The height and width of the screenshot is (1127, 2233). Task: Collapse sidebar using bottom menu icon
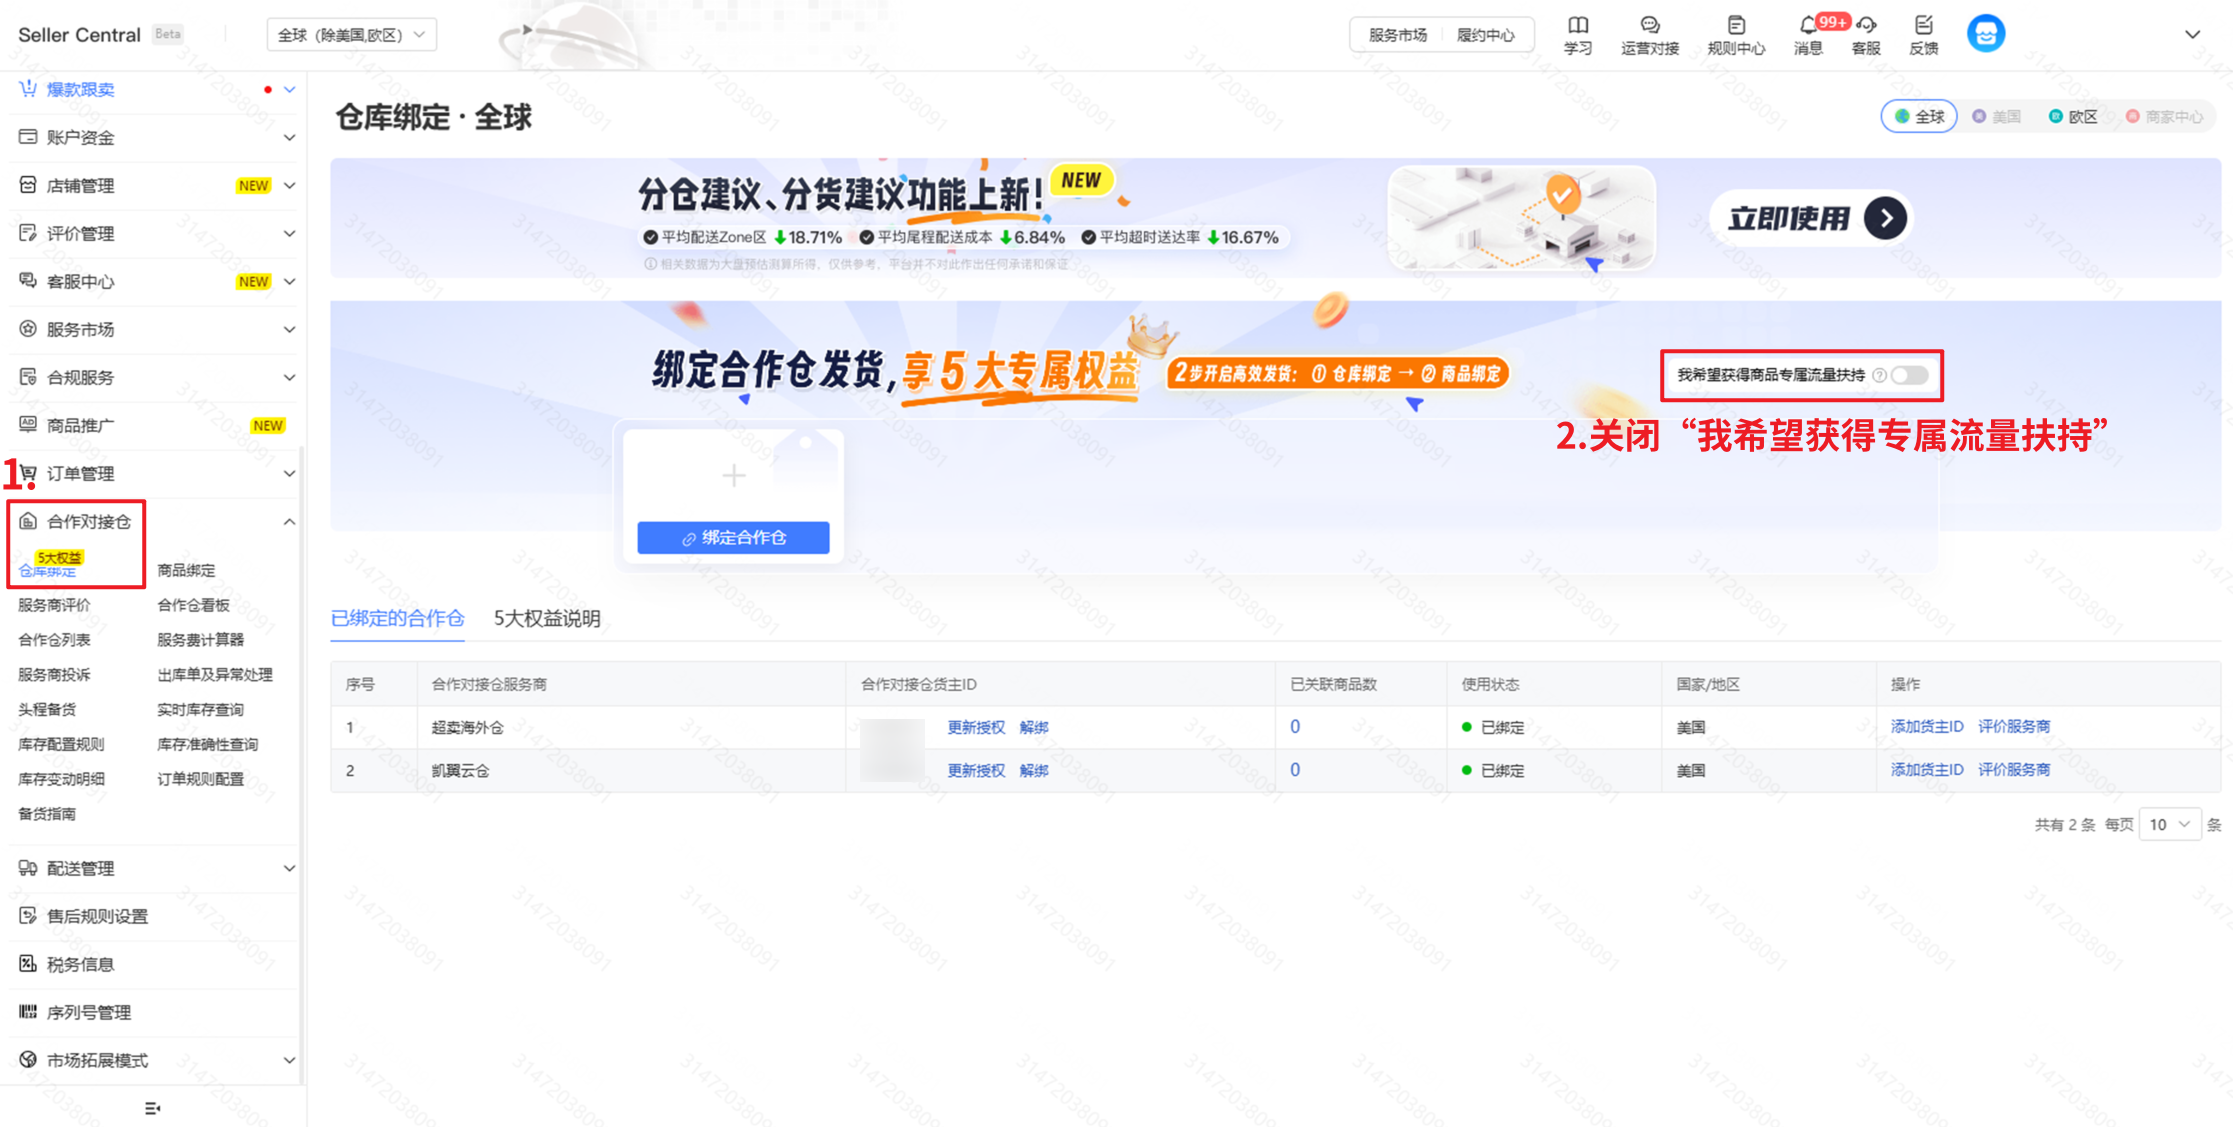tap(152, 1107)
